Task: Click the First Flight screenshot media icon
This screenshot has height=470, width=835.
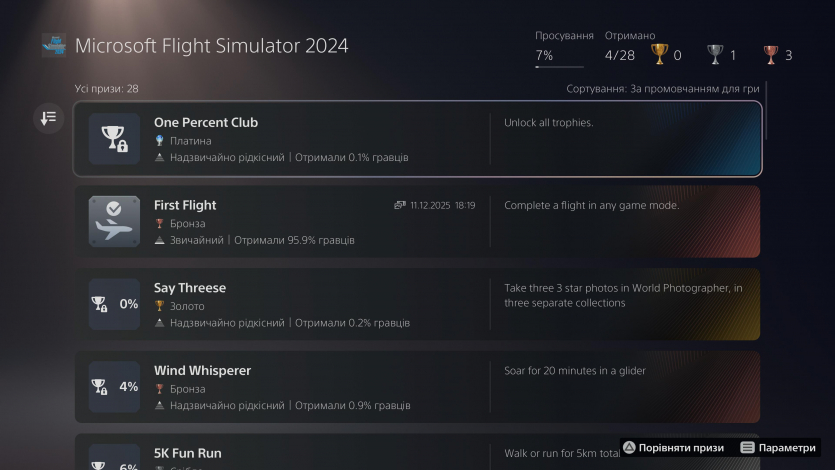Action: click(x=400, y=205)
